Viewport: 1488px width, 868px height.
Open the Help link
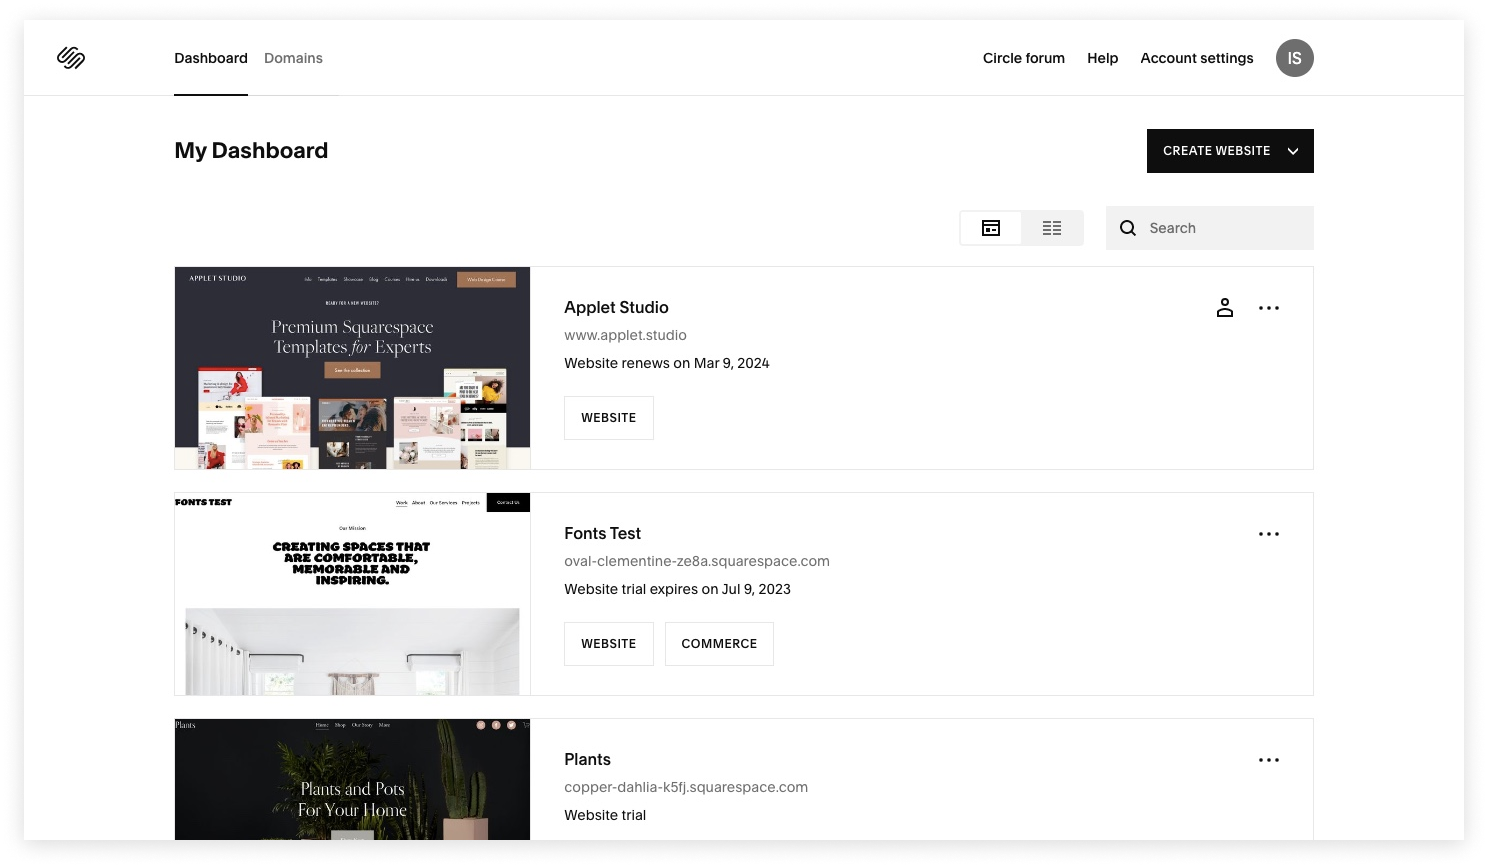1103,58
